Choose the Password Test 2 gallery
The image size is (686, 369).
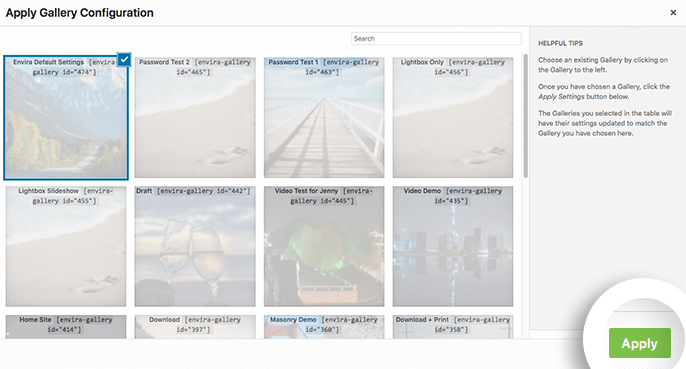(195, 118)
